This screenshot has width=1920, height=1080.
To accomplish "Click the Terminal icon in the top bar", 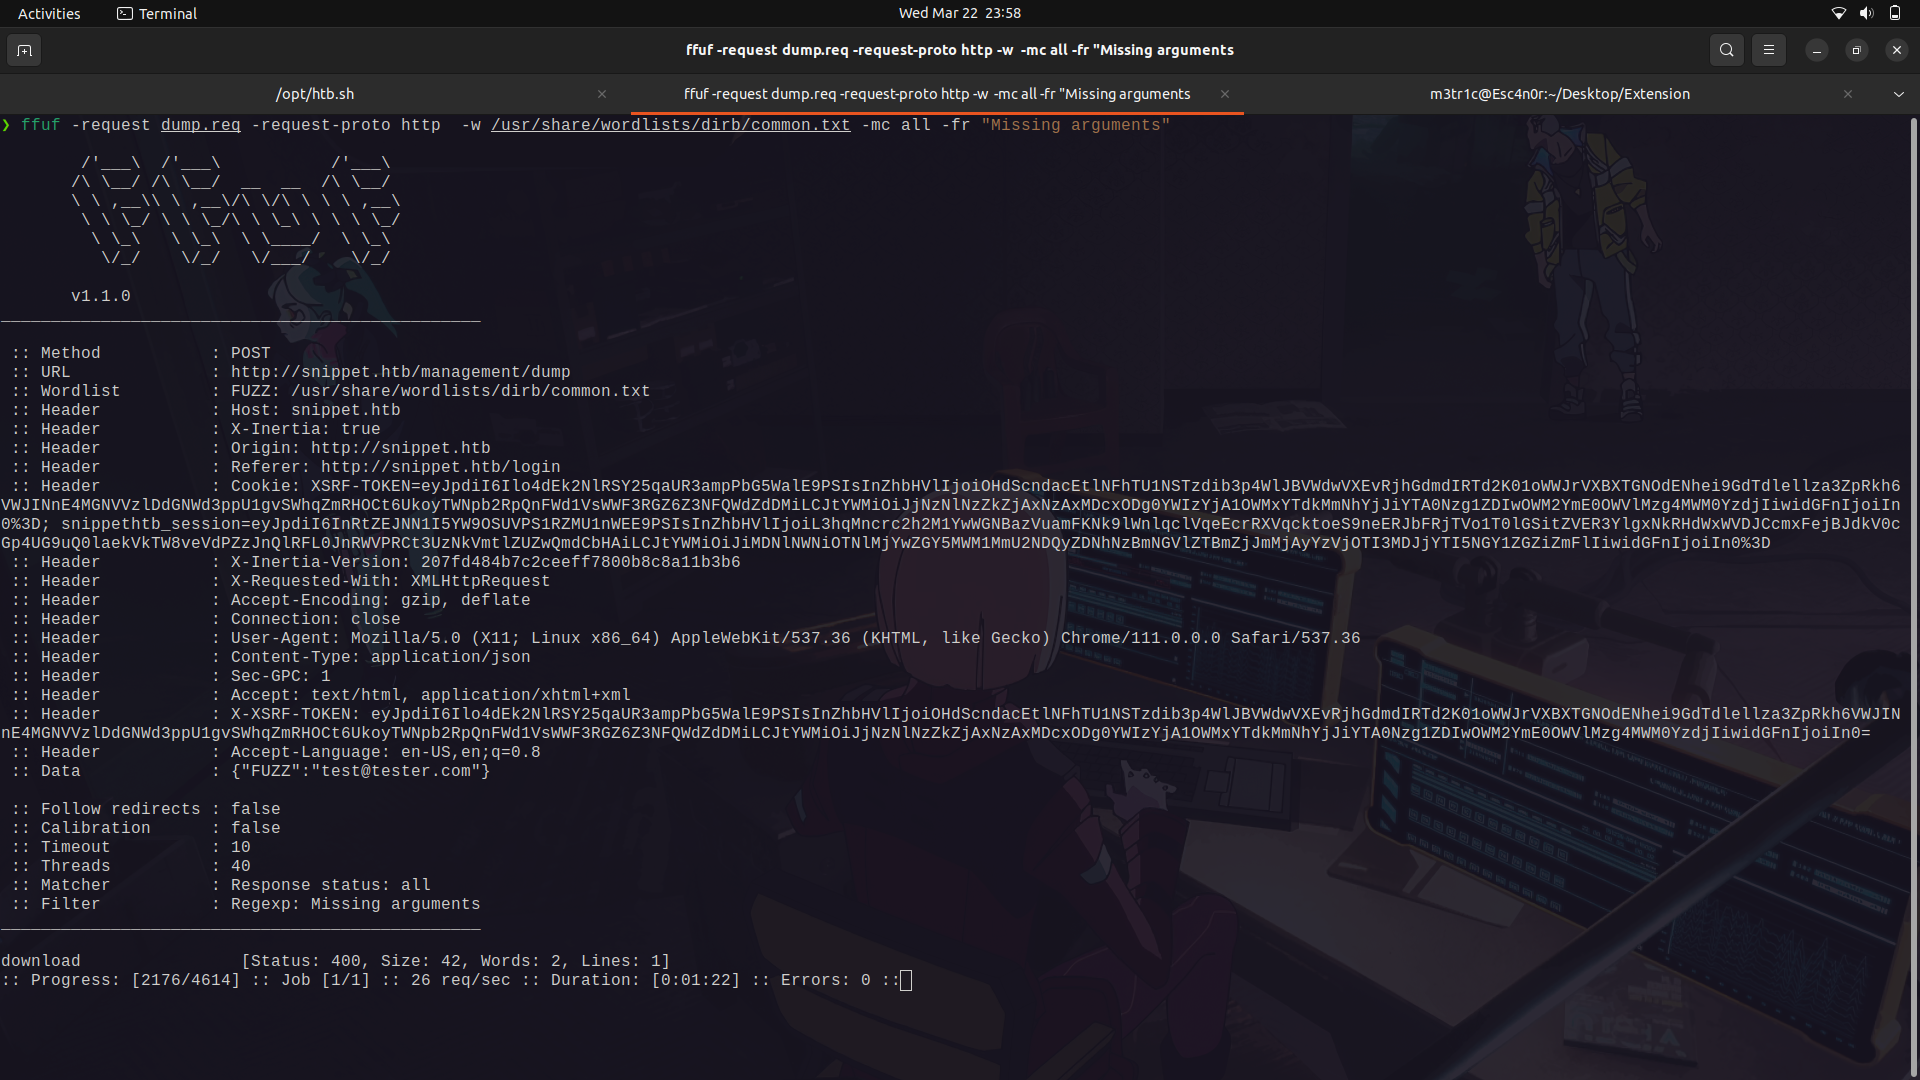I will coord(125,13).
